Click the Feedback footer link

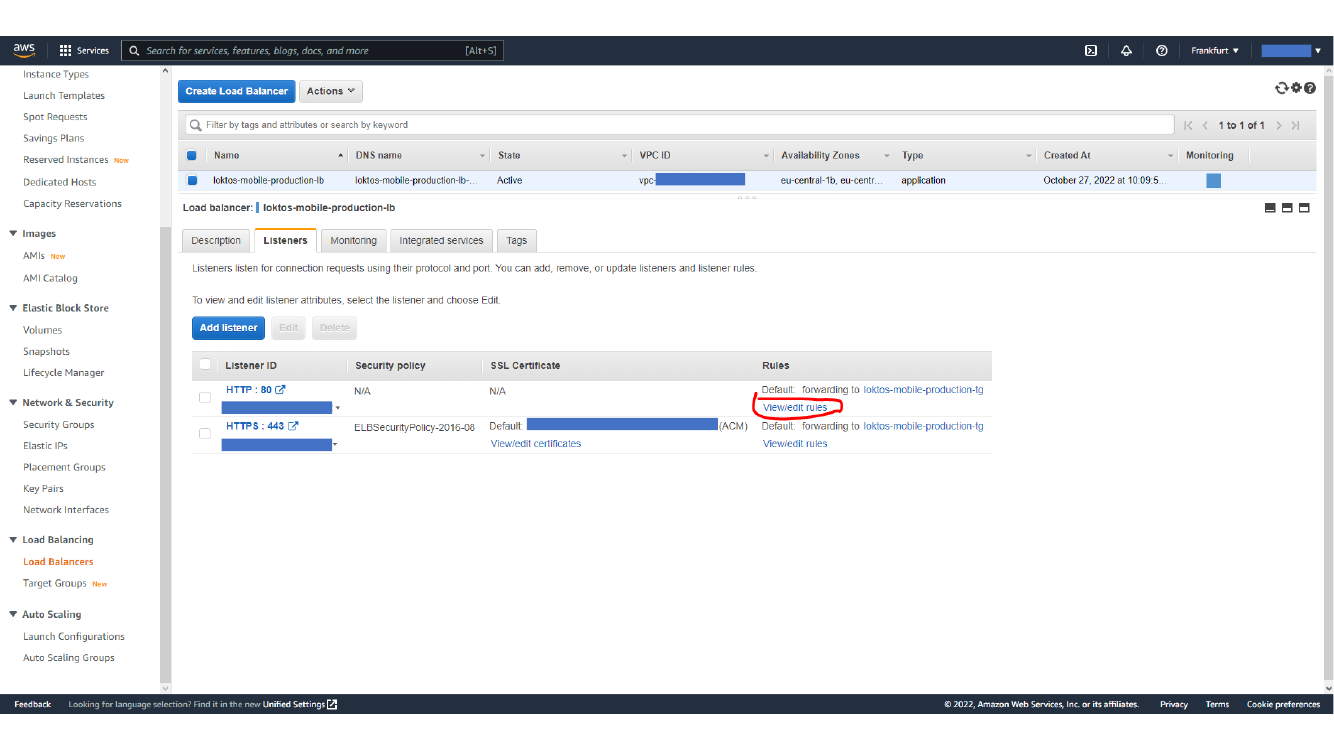point(33,705)
